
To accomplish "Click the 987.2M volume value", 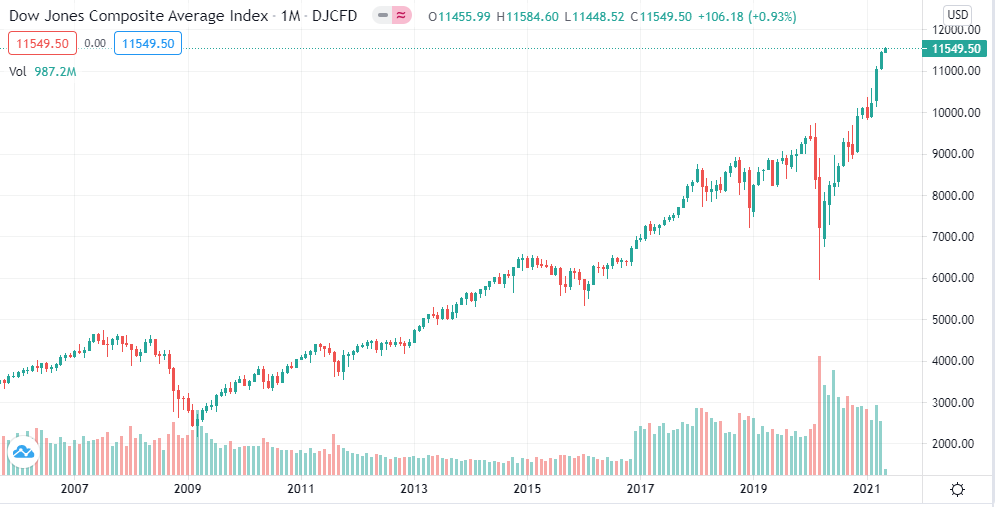I will [56, 72].
